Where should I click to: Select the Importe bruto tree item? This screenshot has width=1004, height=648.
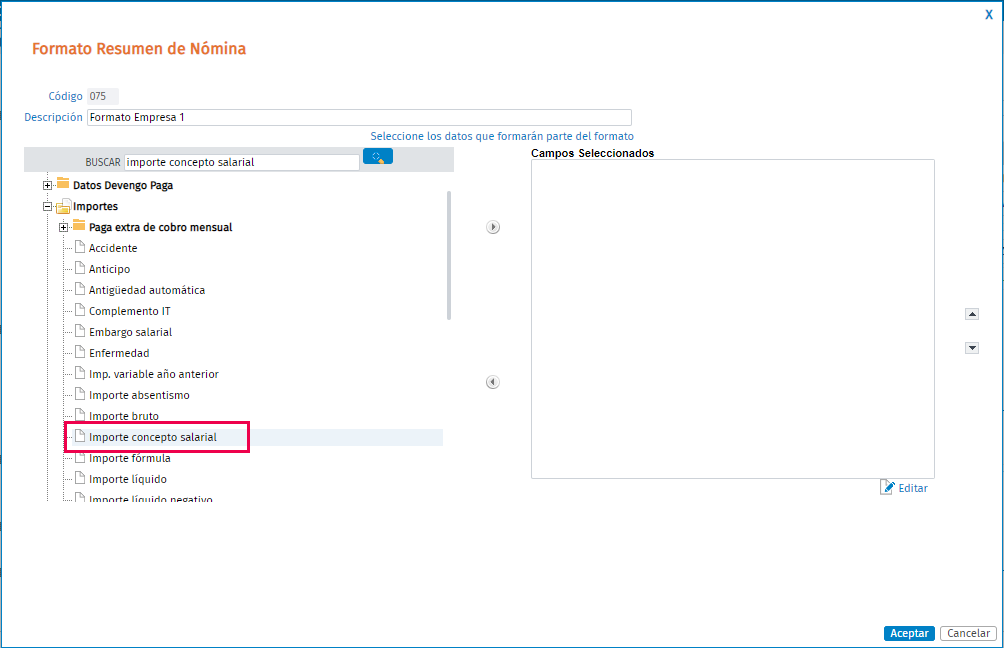click(124, 416)
